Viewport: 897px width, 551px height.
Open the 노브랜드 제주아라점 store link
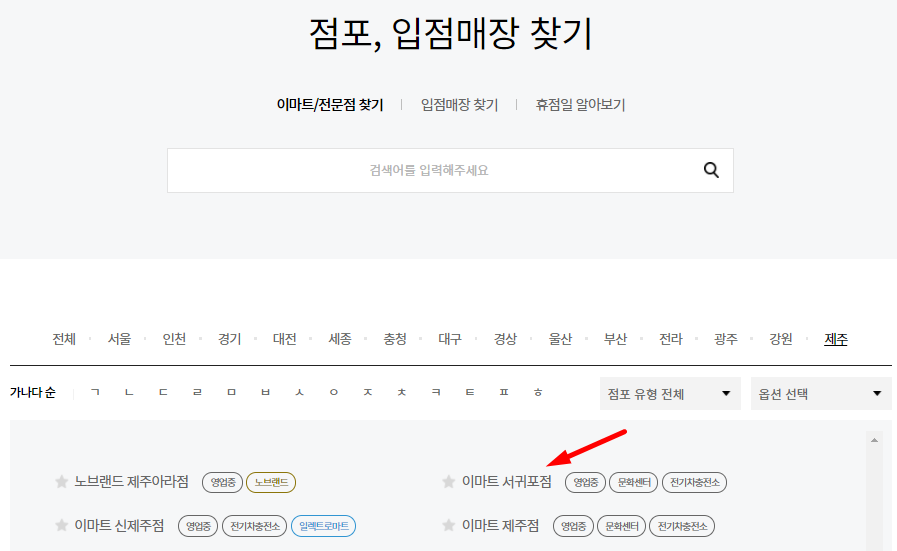click(132, 482)
